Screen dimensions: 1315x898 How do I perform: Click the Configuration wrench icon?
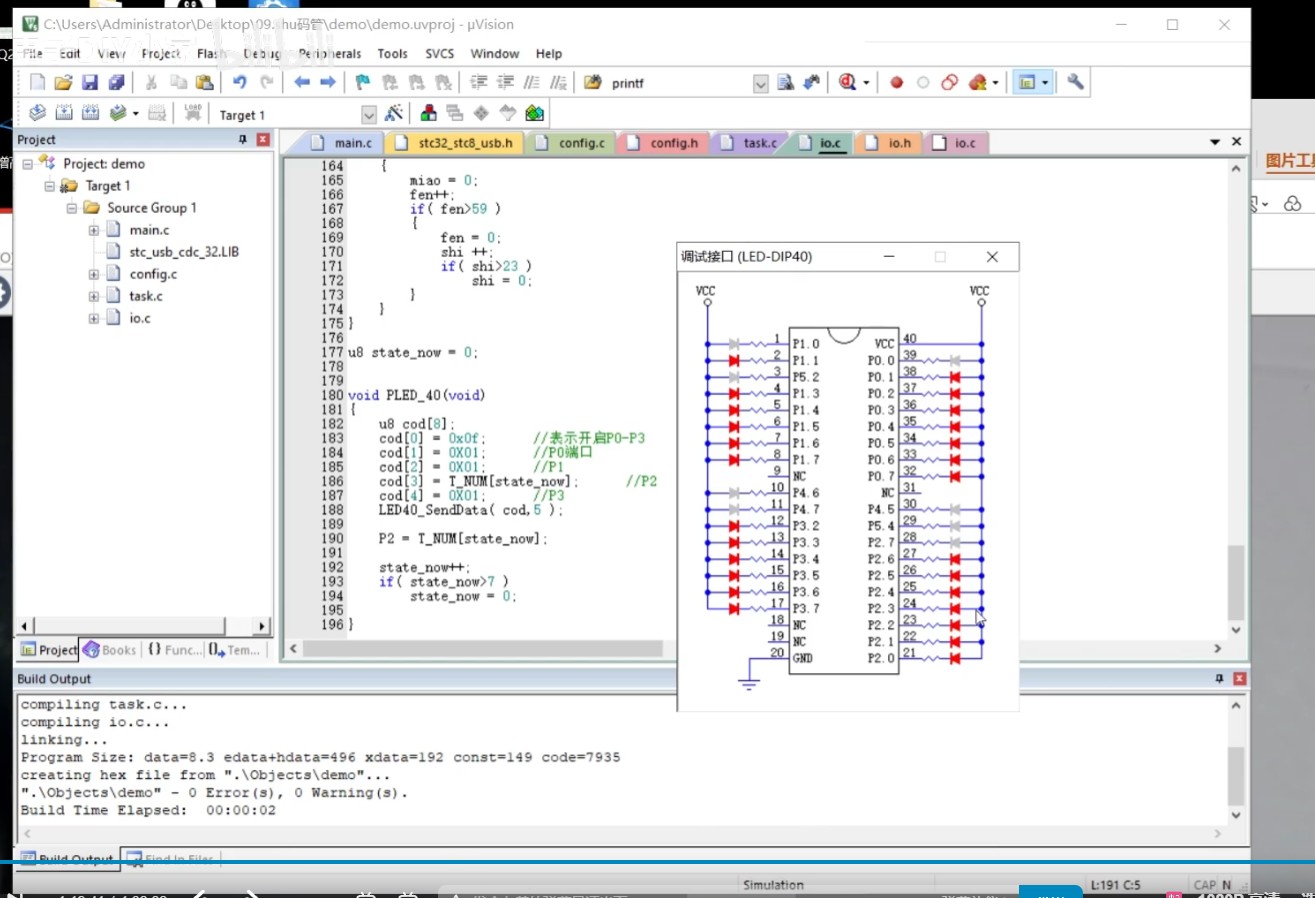click(x=1076, y=83)
